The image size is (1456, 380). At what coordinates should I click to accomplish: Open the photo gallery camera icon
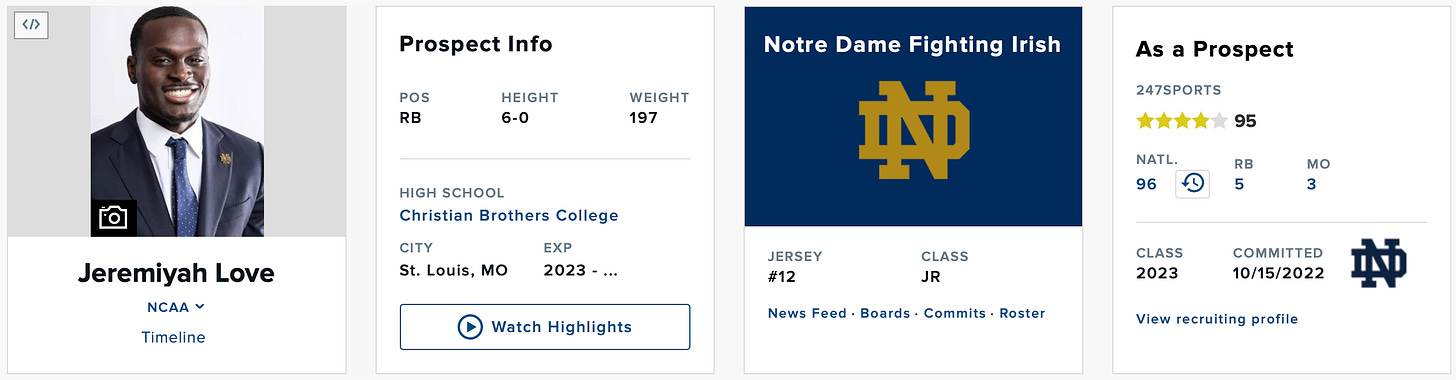(x=113, y=217)
